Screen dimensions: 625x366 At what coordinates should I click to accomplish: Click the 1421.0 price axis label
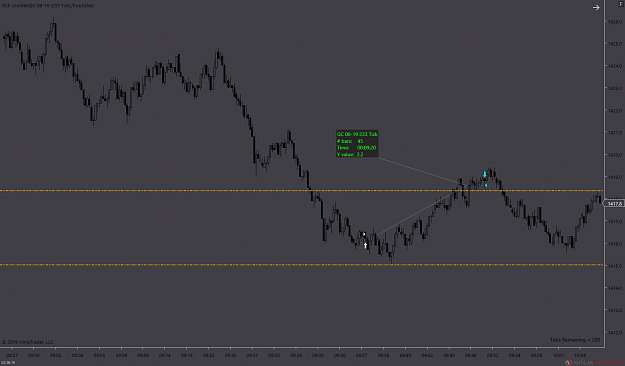pyautogui.click(x=615, y=132)
